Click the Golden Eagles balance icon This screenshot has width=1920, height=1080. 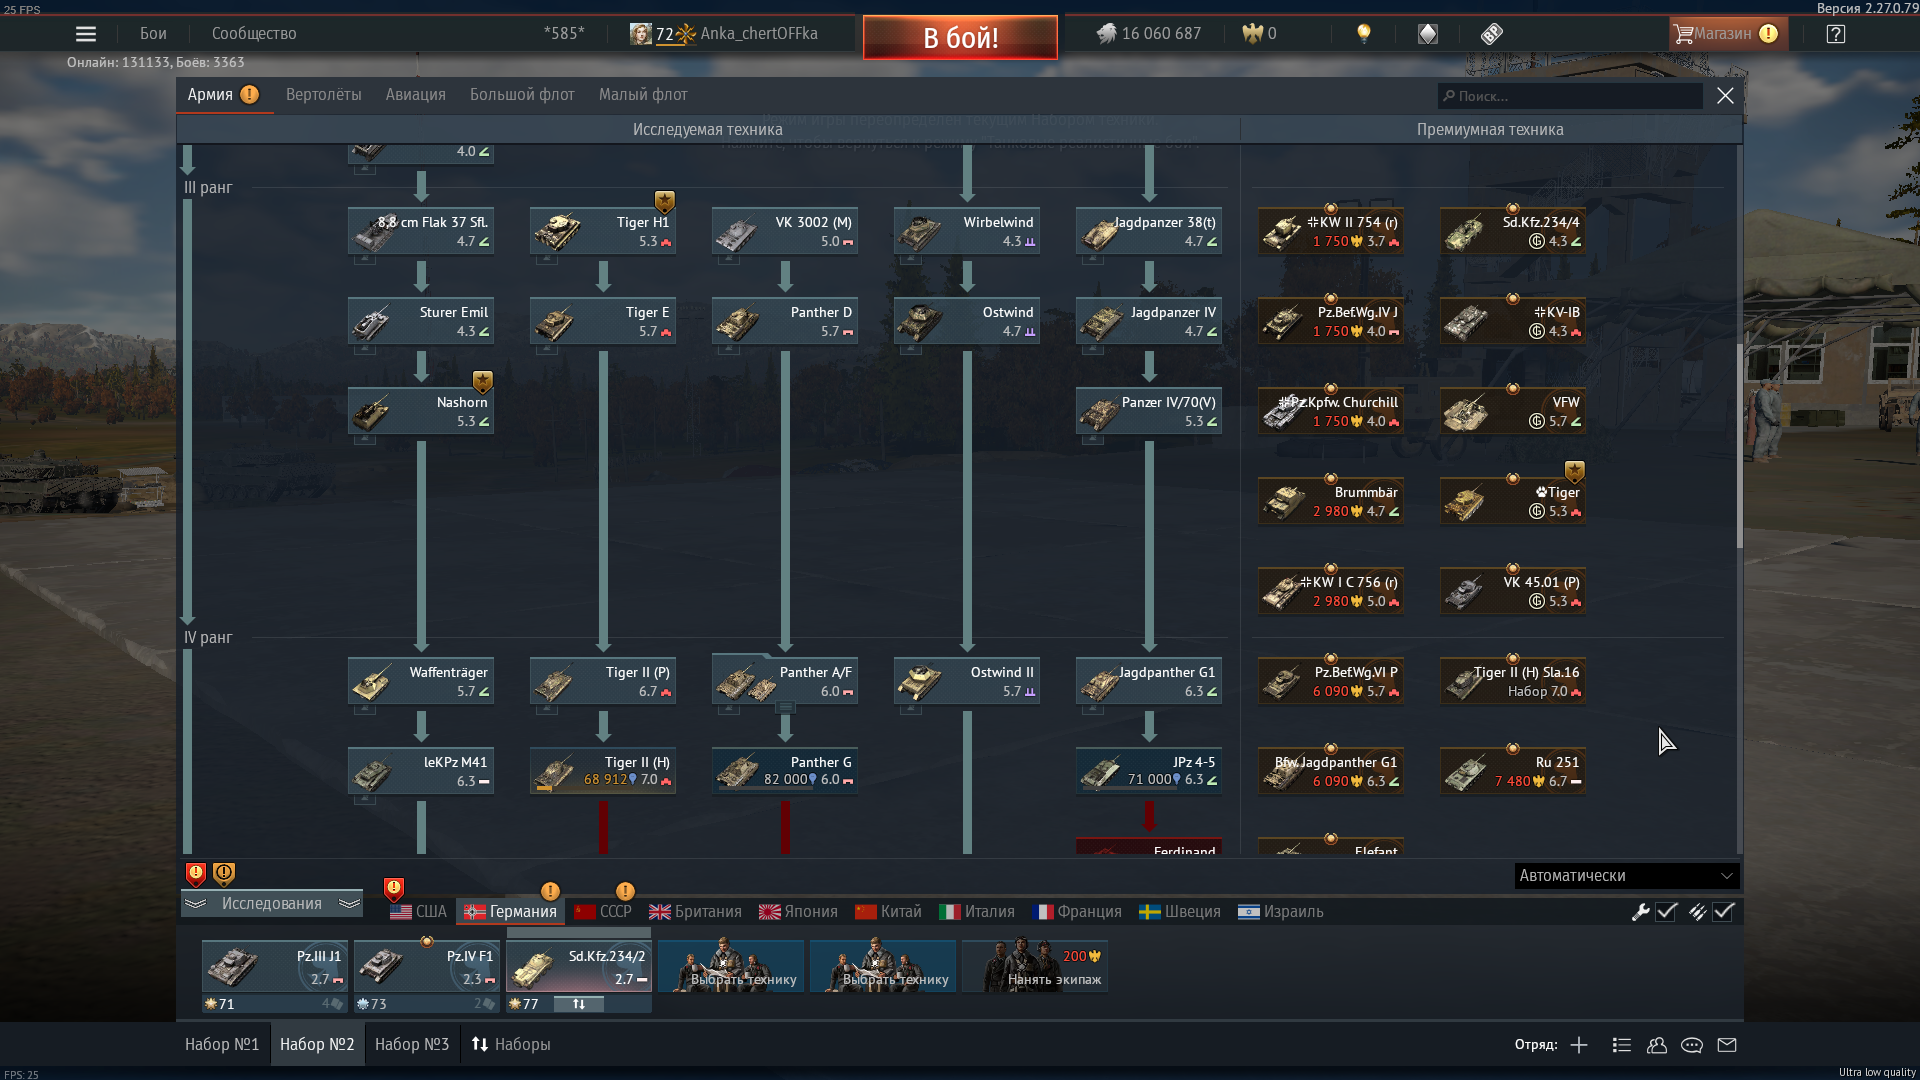[1253, 34]
